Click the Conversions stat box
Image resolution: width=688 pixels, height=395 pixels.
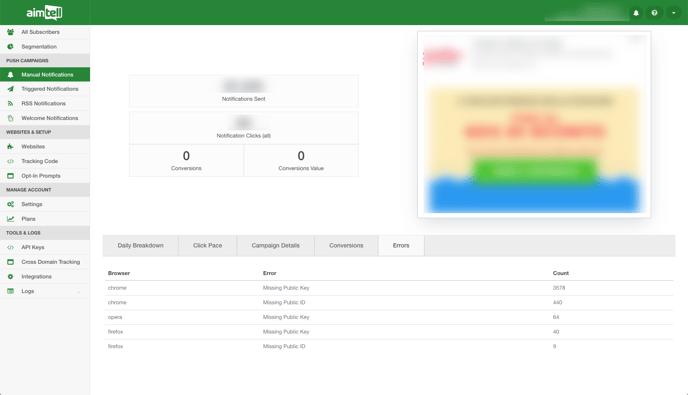(x=186, y=161)
